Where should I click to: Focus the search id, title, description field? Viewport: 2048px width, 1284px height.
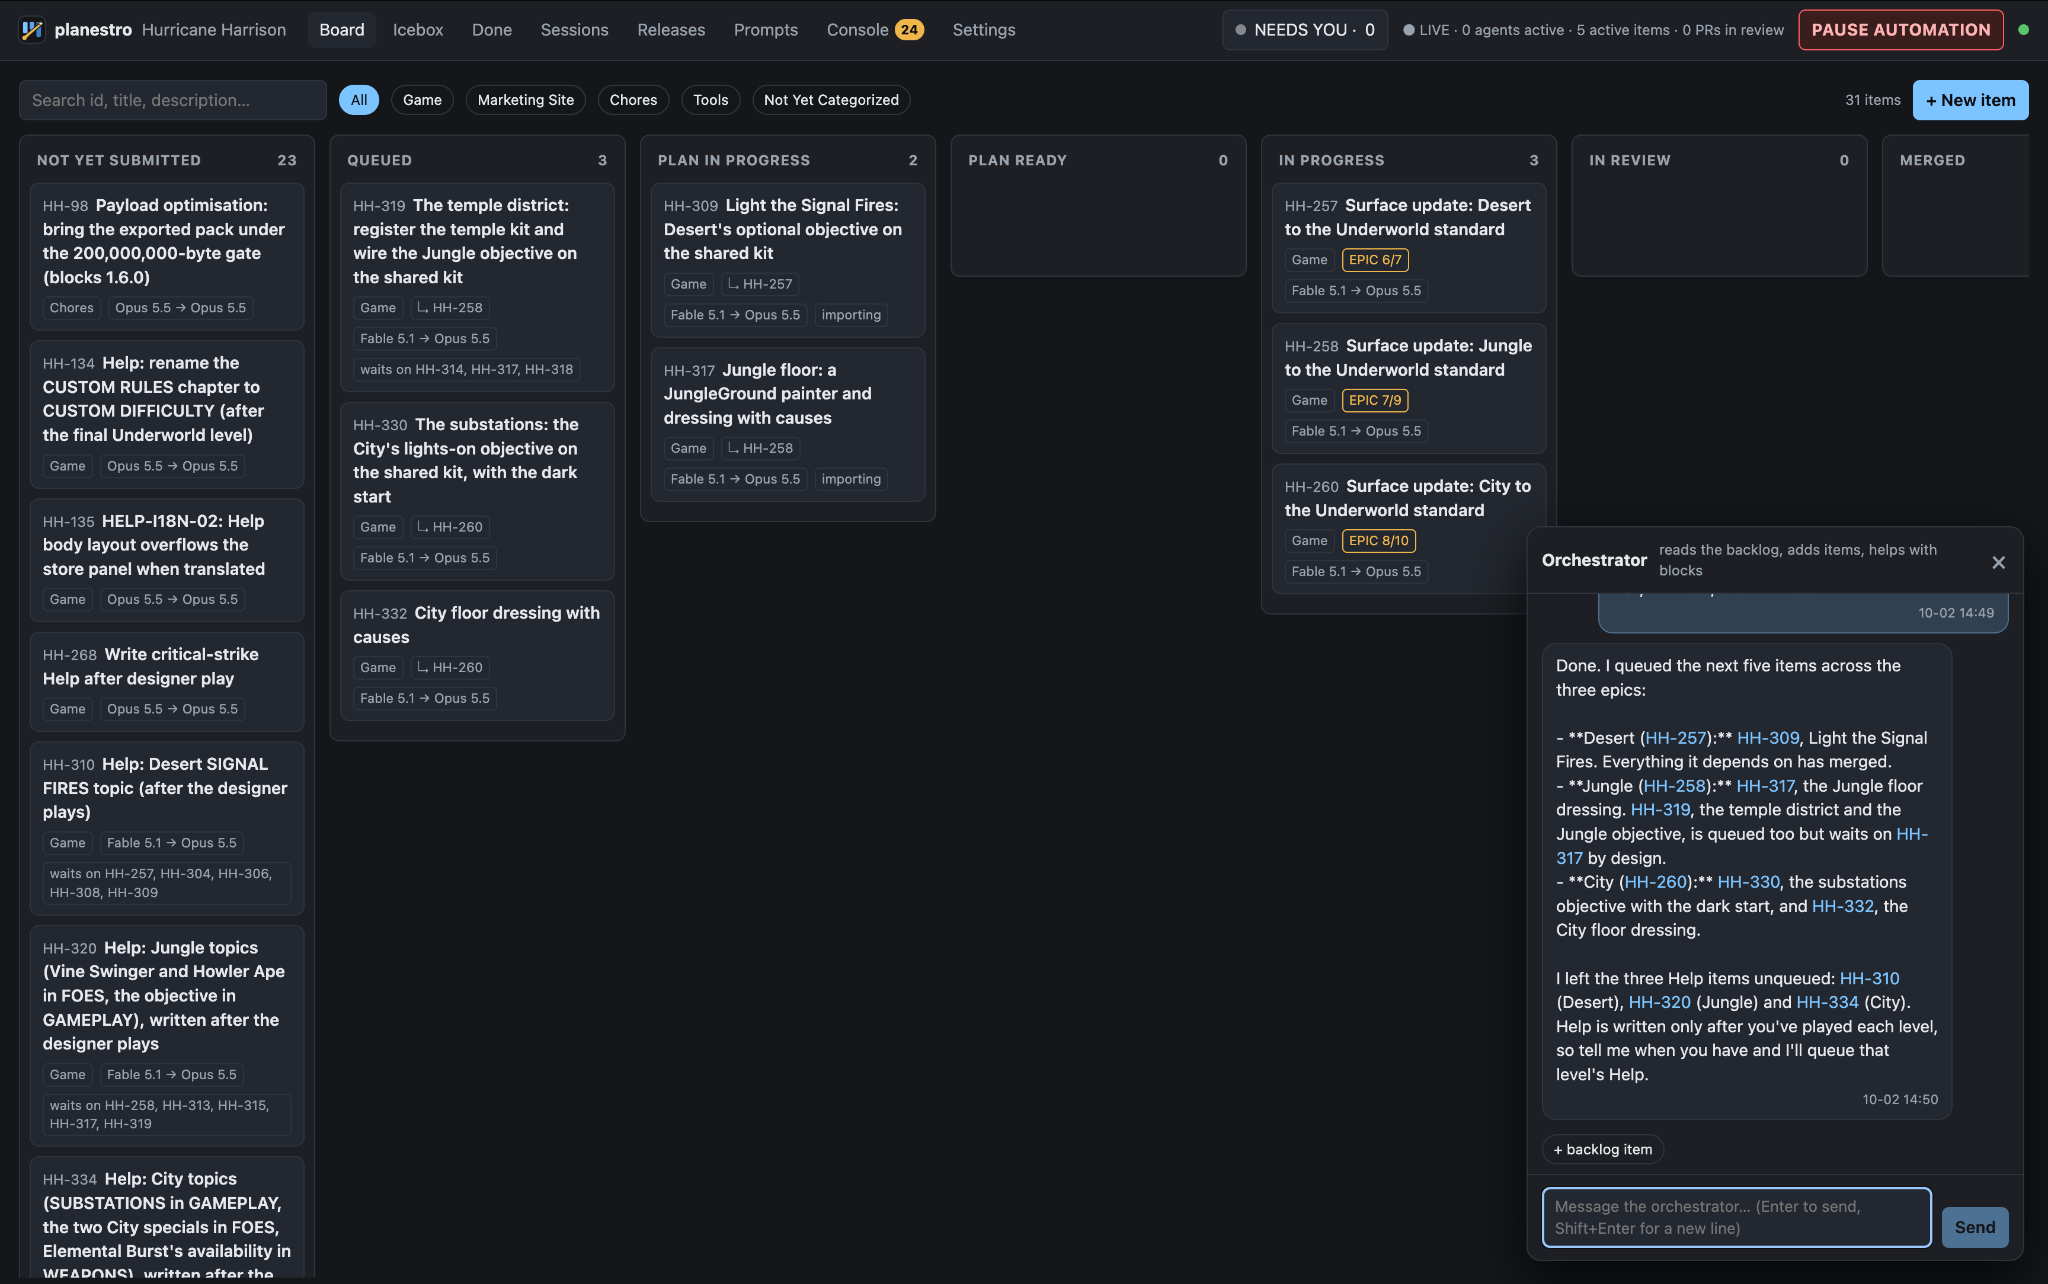pos(173,100)
